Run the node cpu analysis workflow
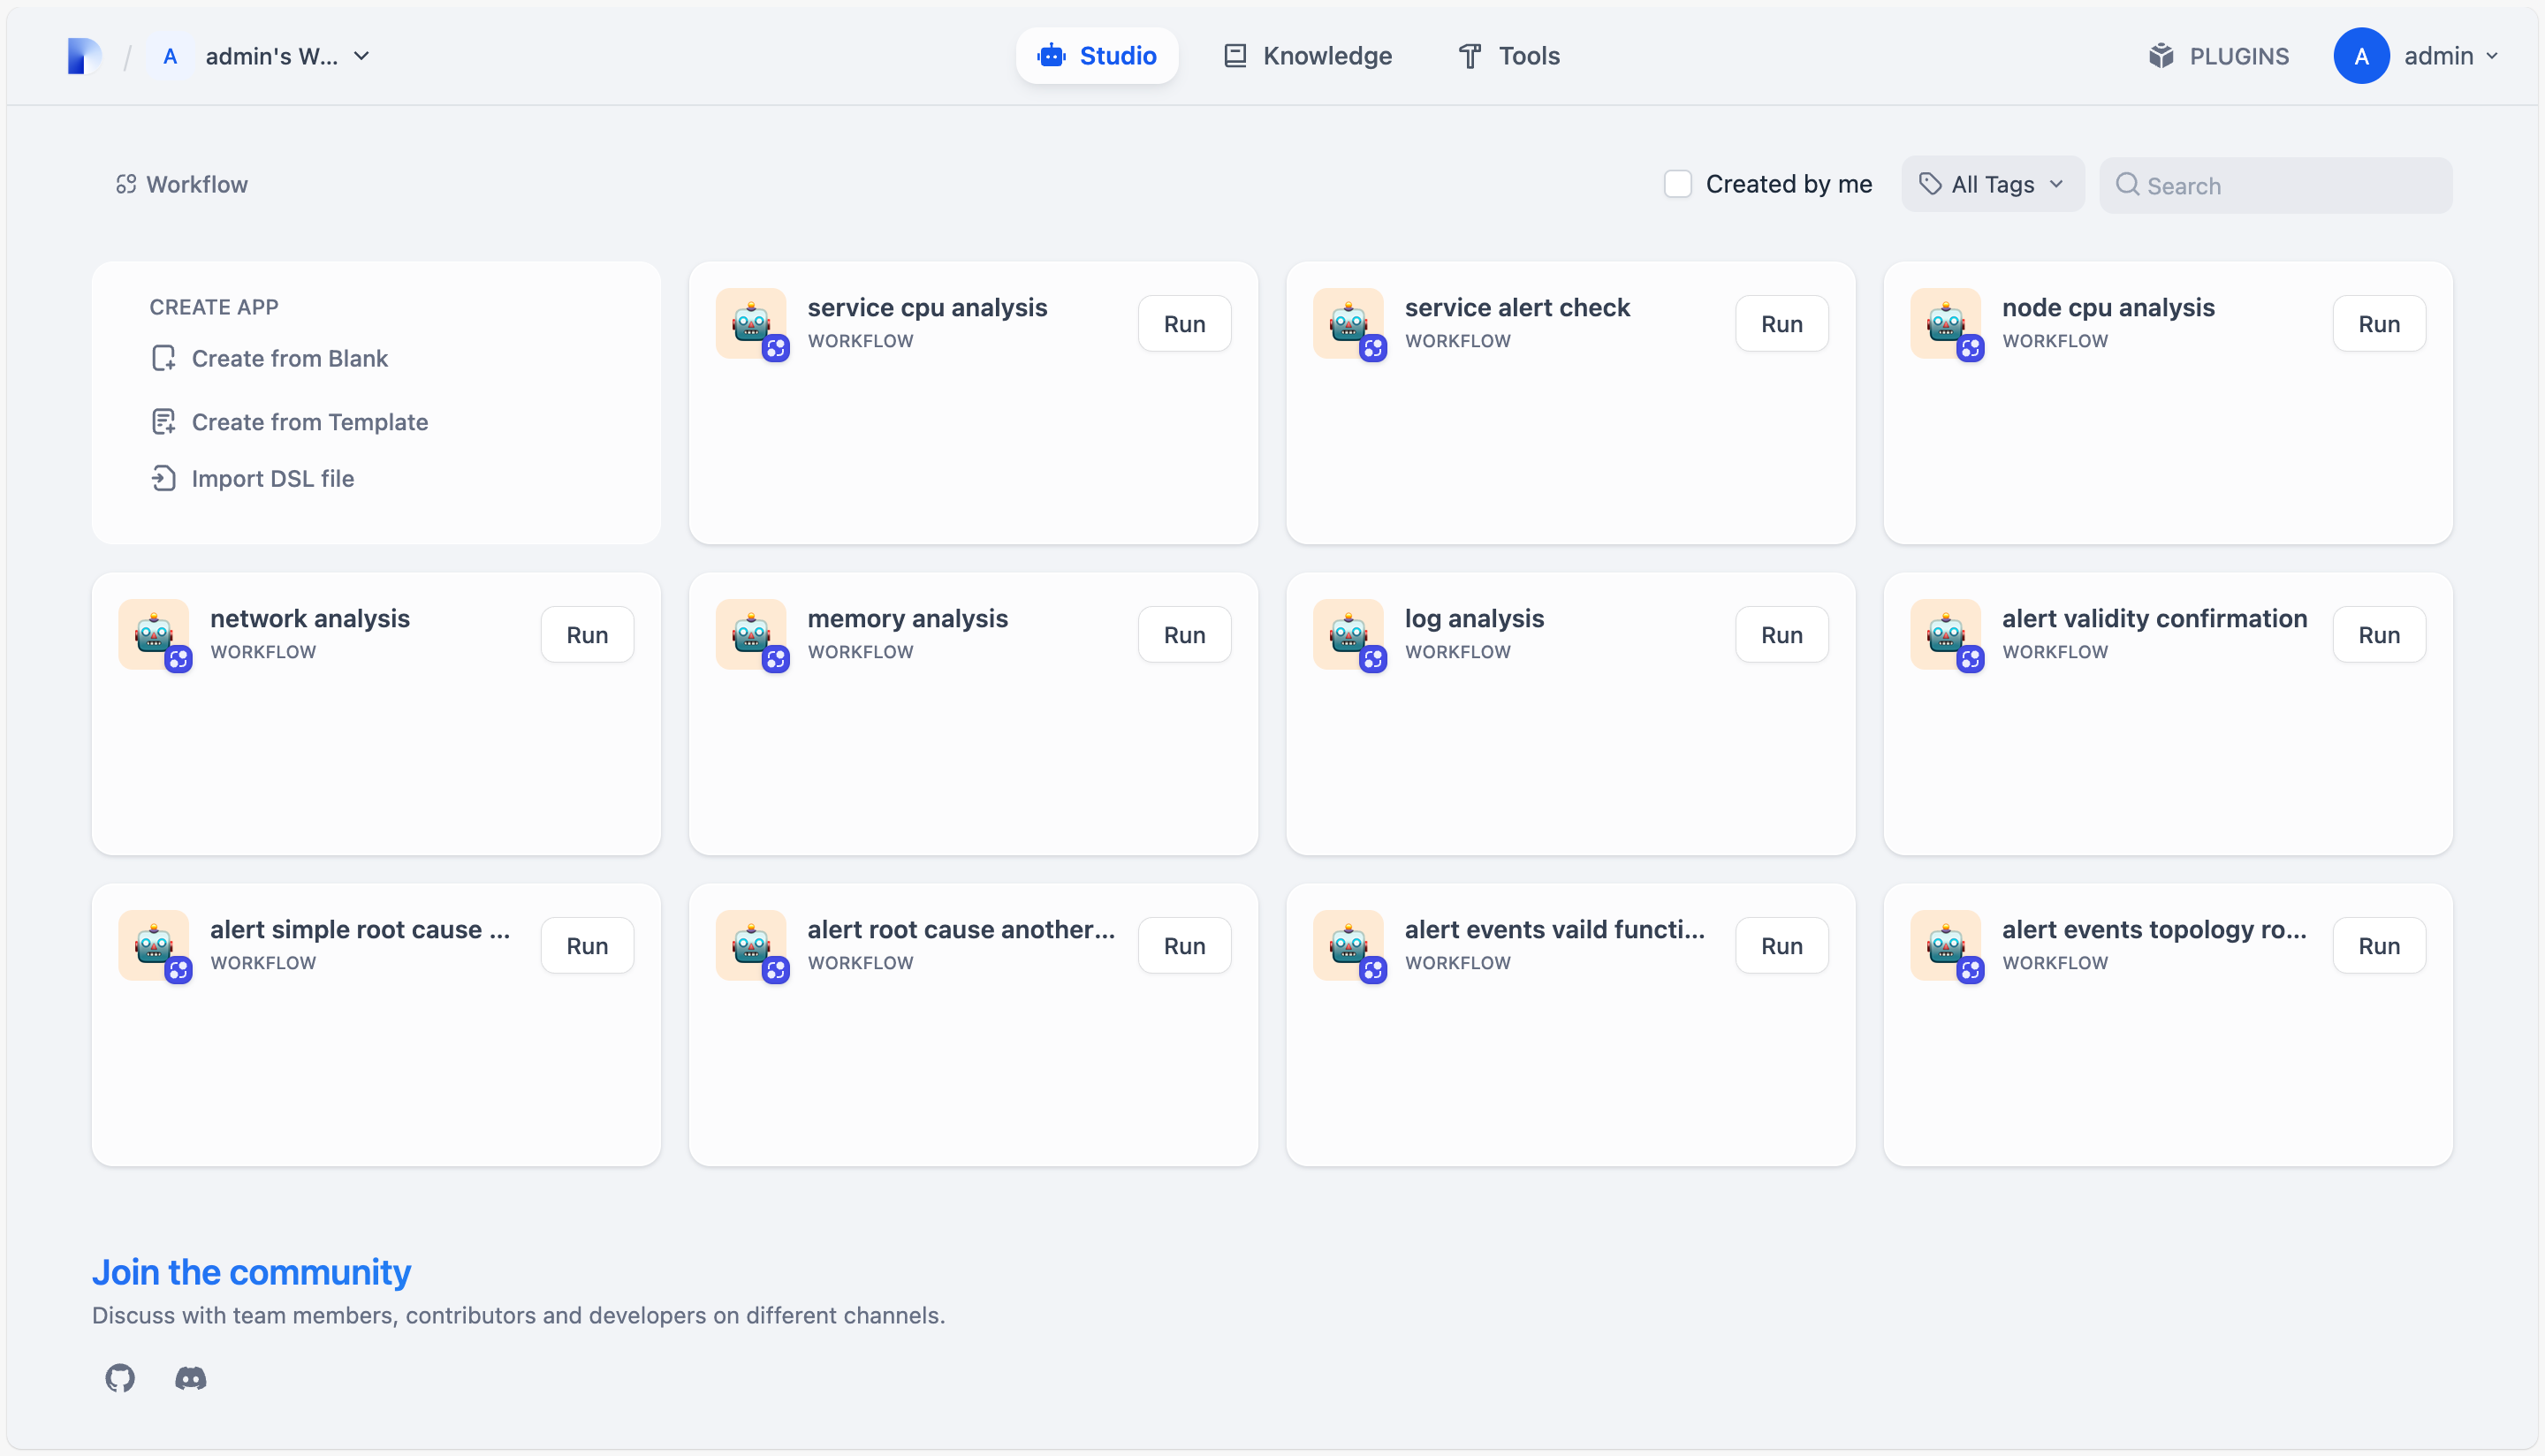This screenshot has width=2545, height=1456. (2378, 324)
